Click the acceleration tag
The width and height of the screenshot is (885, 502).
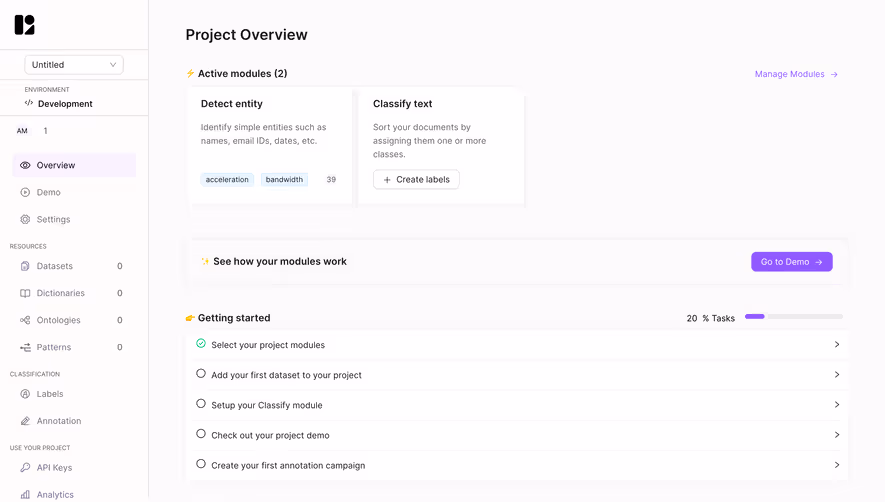pos(227,180)
